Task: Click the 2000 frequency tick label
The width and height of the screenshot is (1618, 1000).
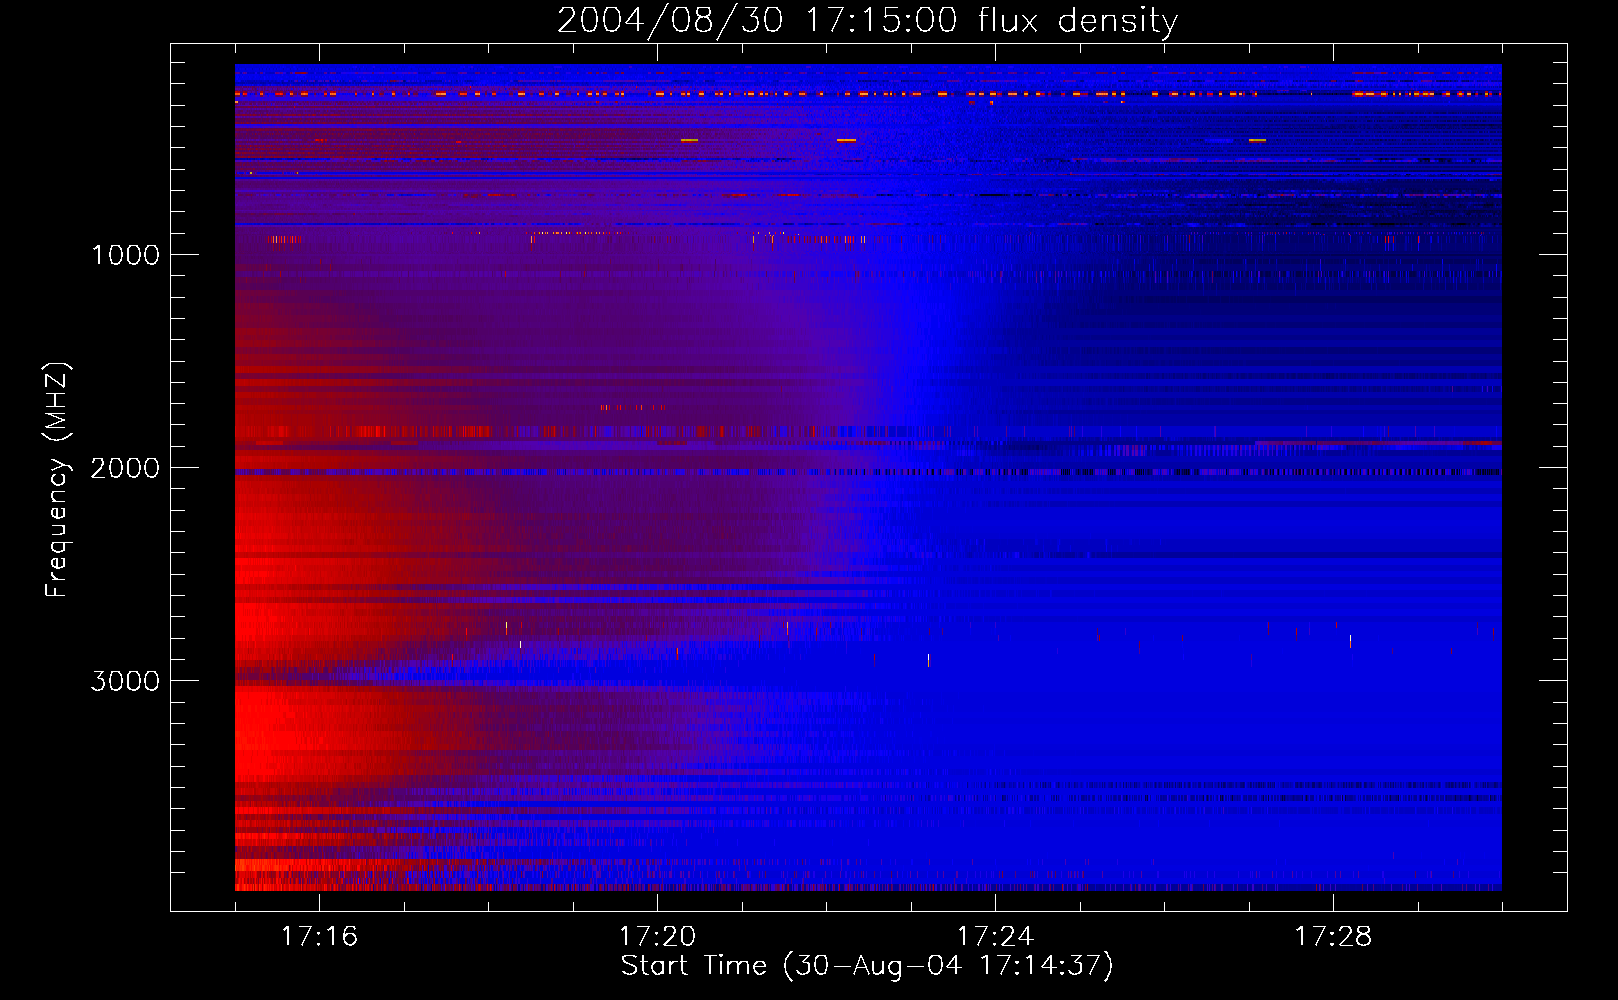Action: 125,468
